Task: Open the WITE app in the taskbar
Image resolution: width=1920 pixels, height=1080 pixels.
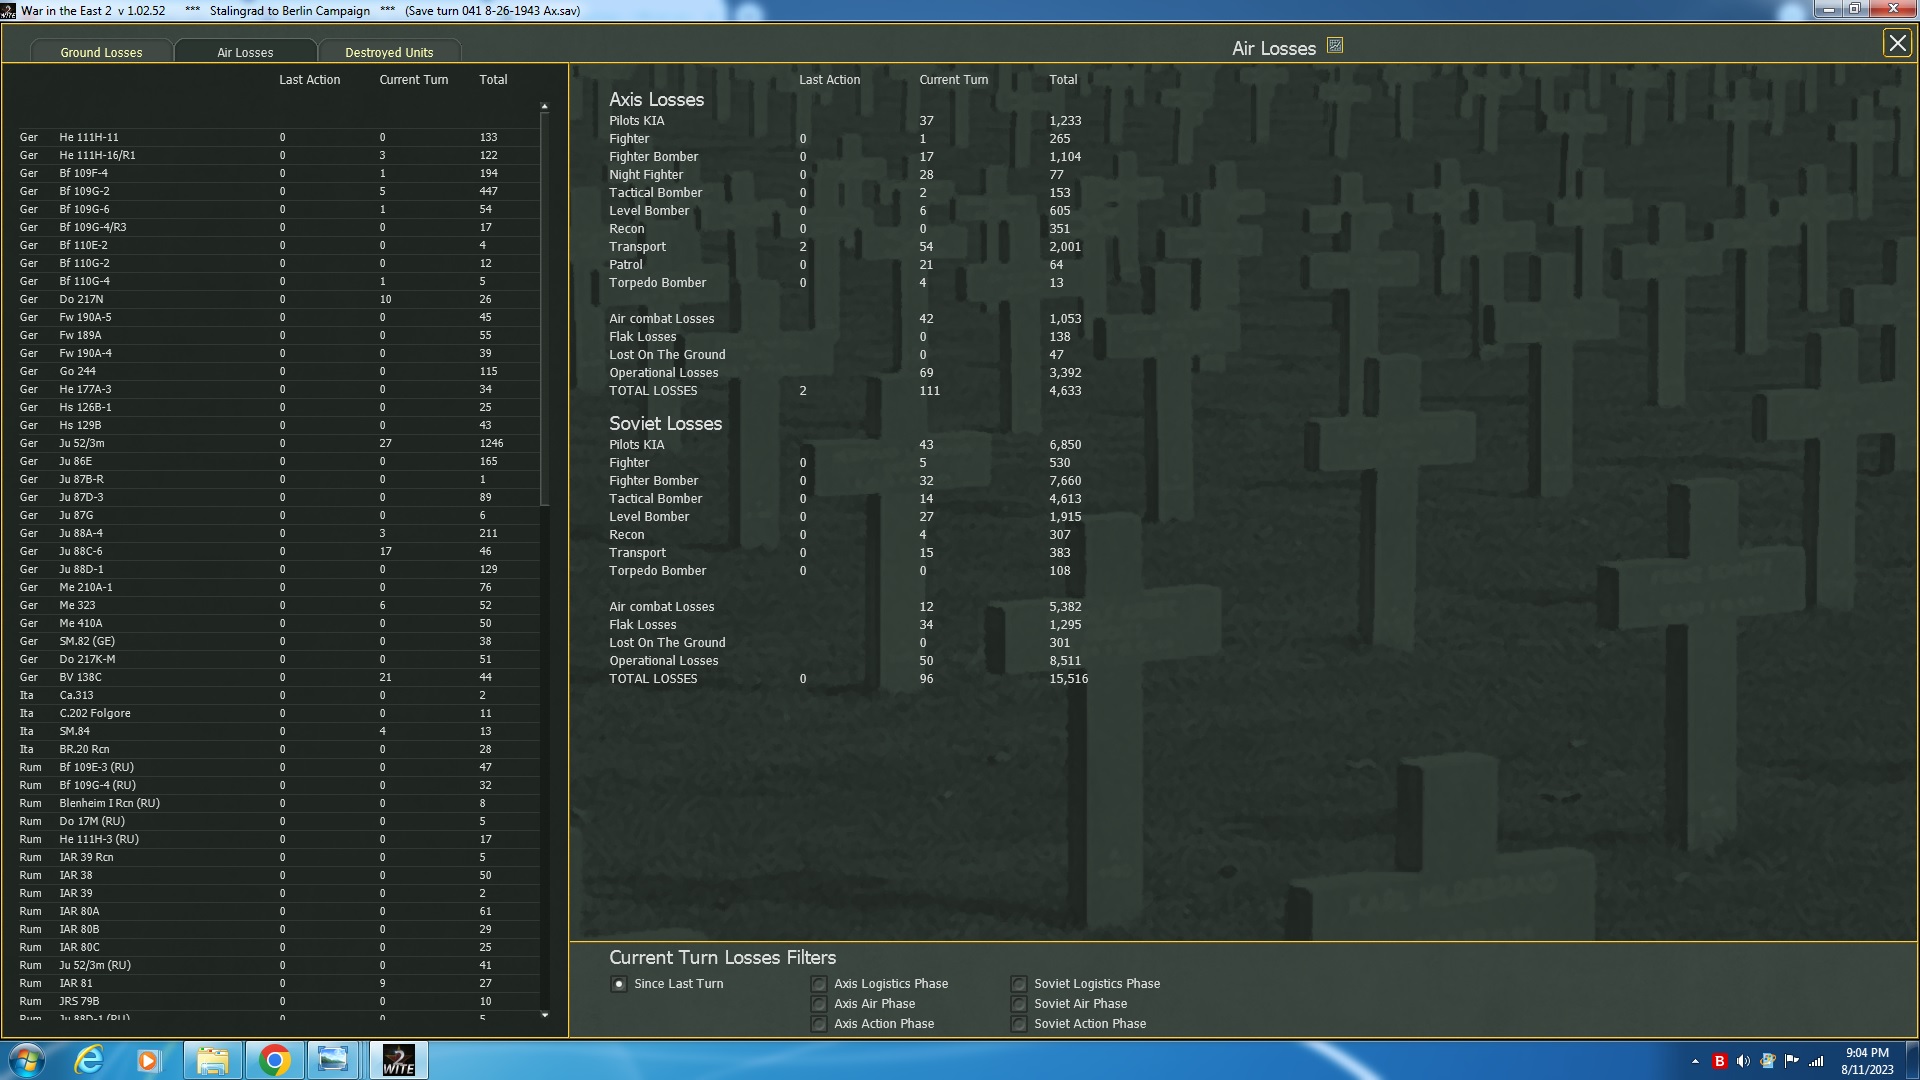Action: pos(398,1060)
